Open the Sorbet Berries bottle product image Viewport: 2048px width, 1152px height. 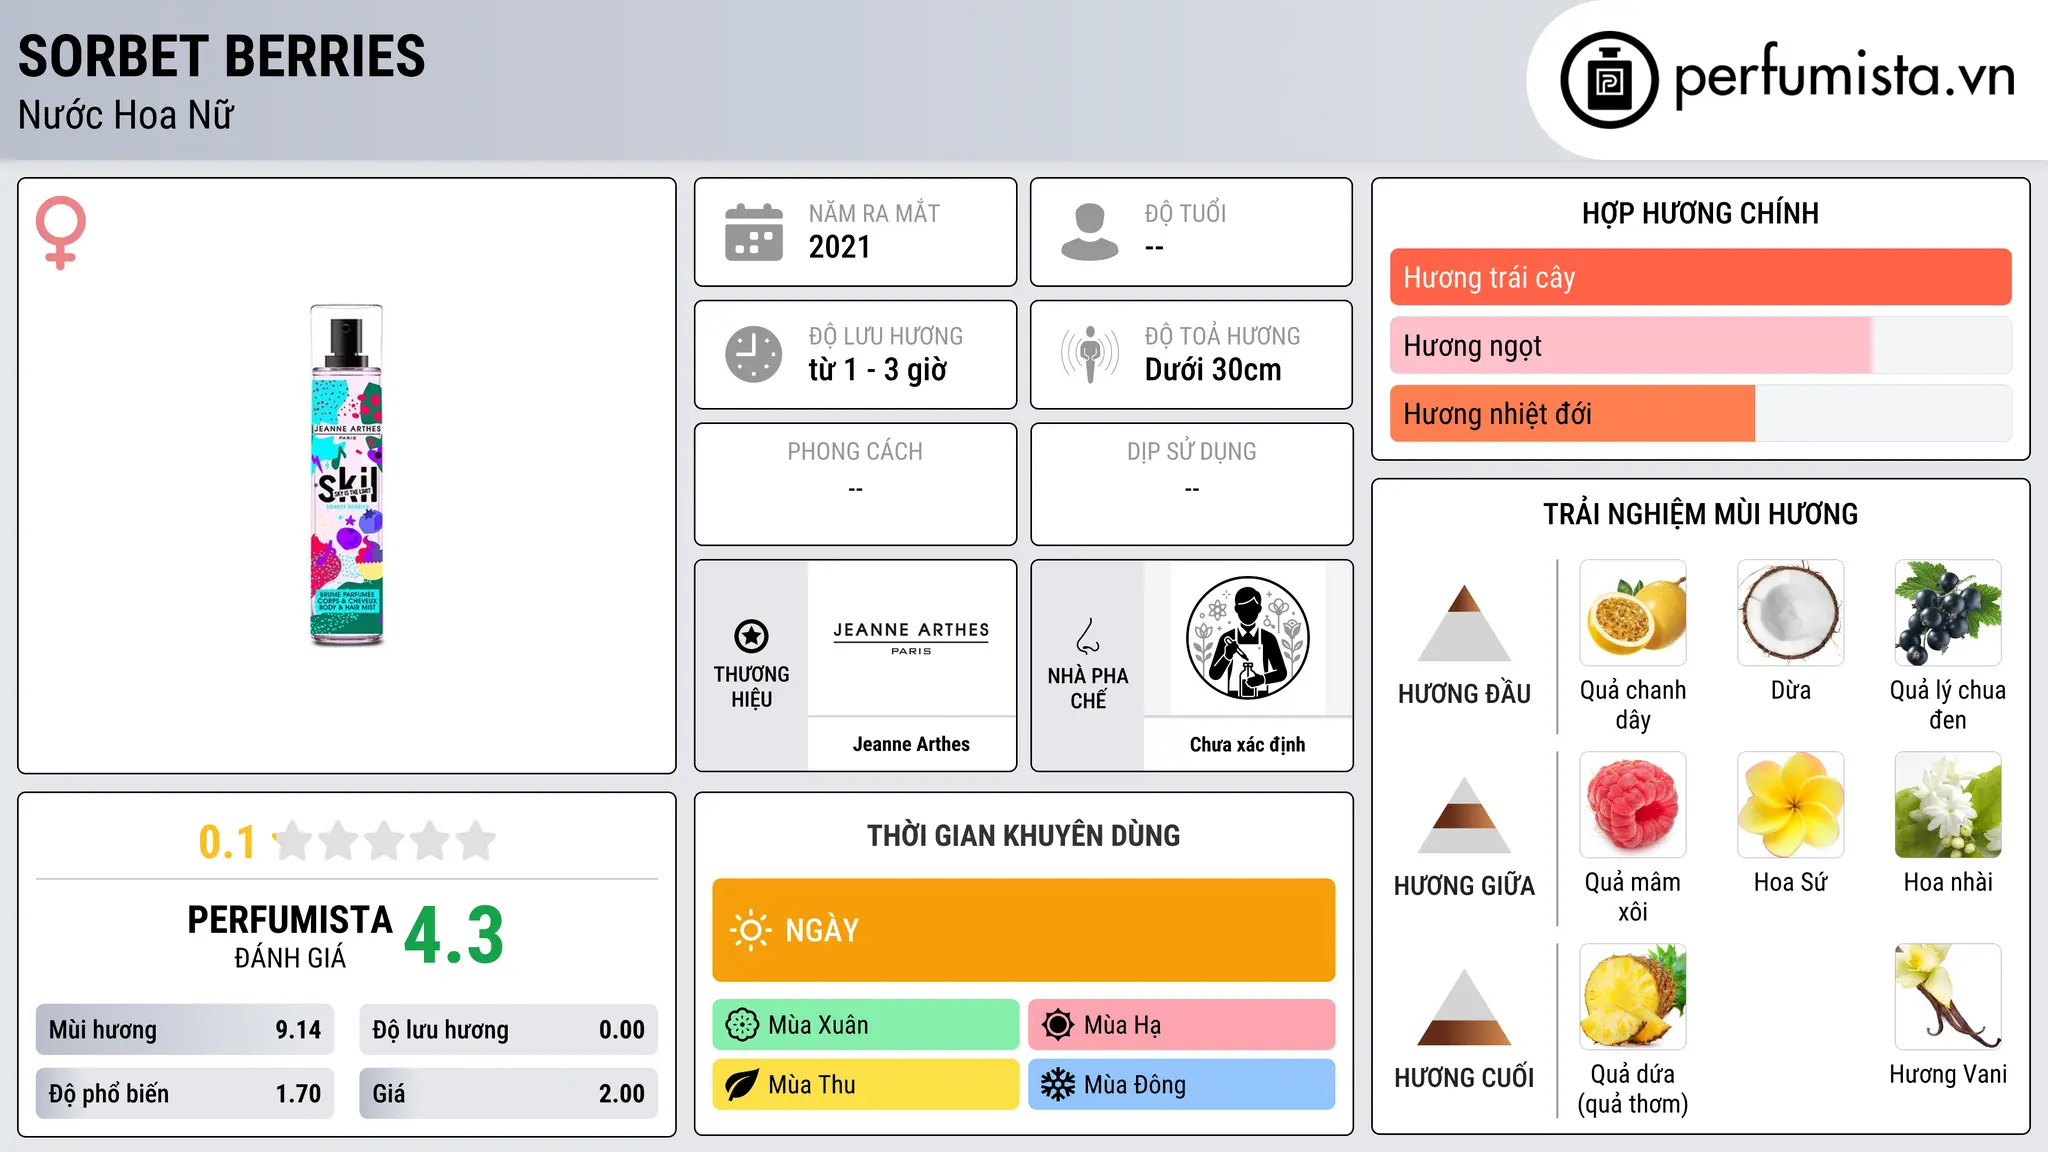click(x=347, y=475)
